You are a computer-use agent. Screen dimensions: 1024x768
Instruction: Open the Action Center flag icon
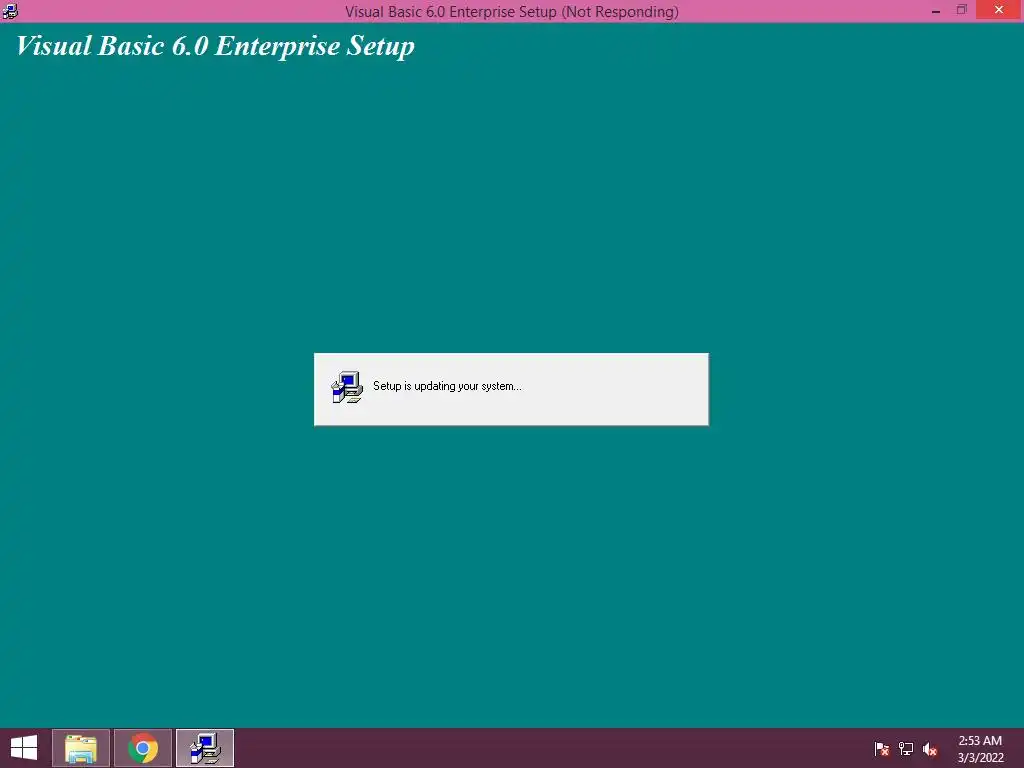click(x=882, y=749)
